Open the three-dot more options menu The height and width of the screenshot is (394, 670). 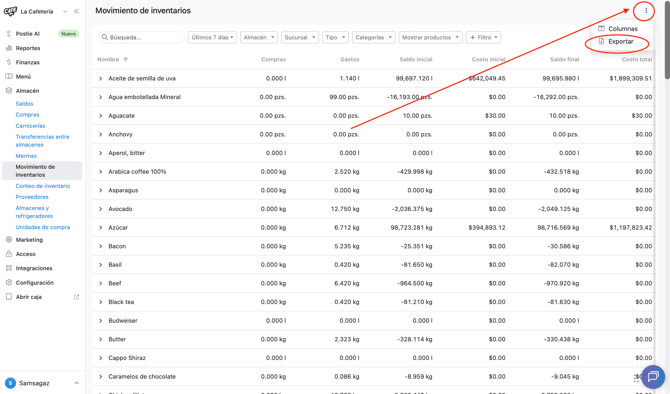click(646, 11)
